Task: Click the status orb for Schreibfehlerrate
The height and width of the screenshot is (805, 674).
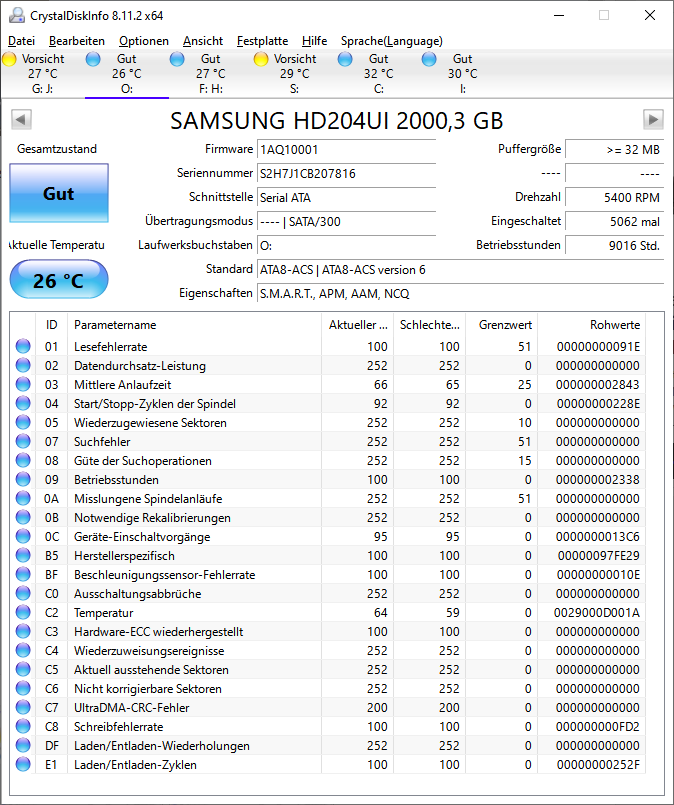Action: [23, 726]
